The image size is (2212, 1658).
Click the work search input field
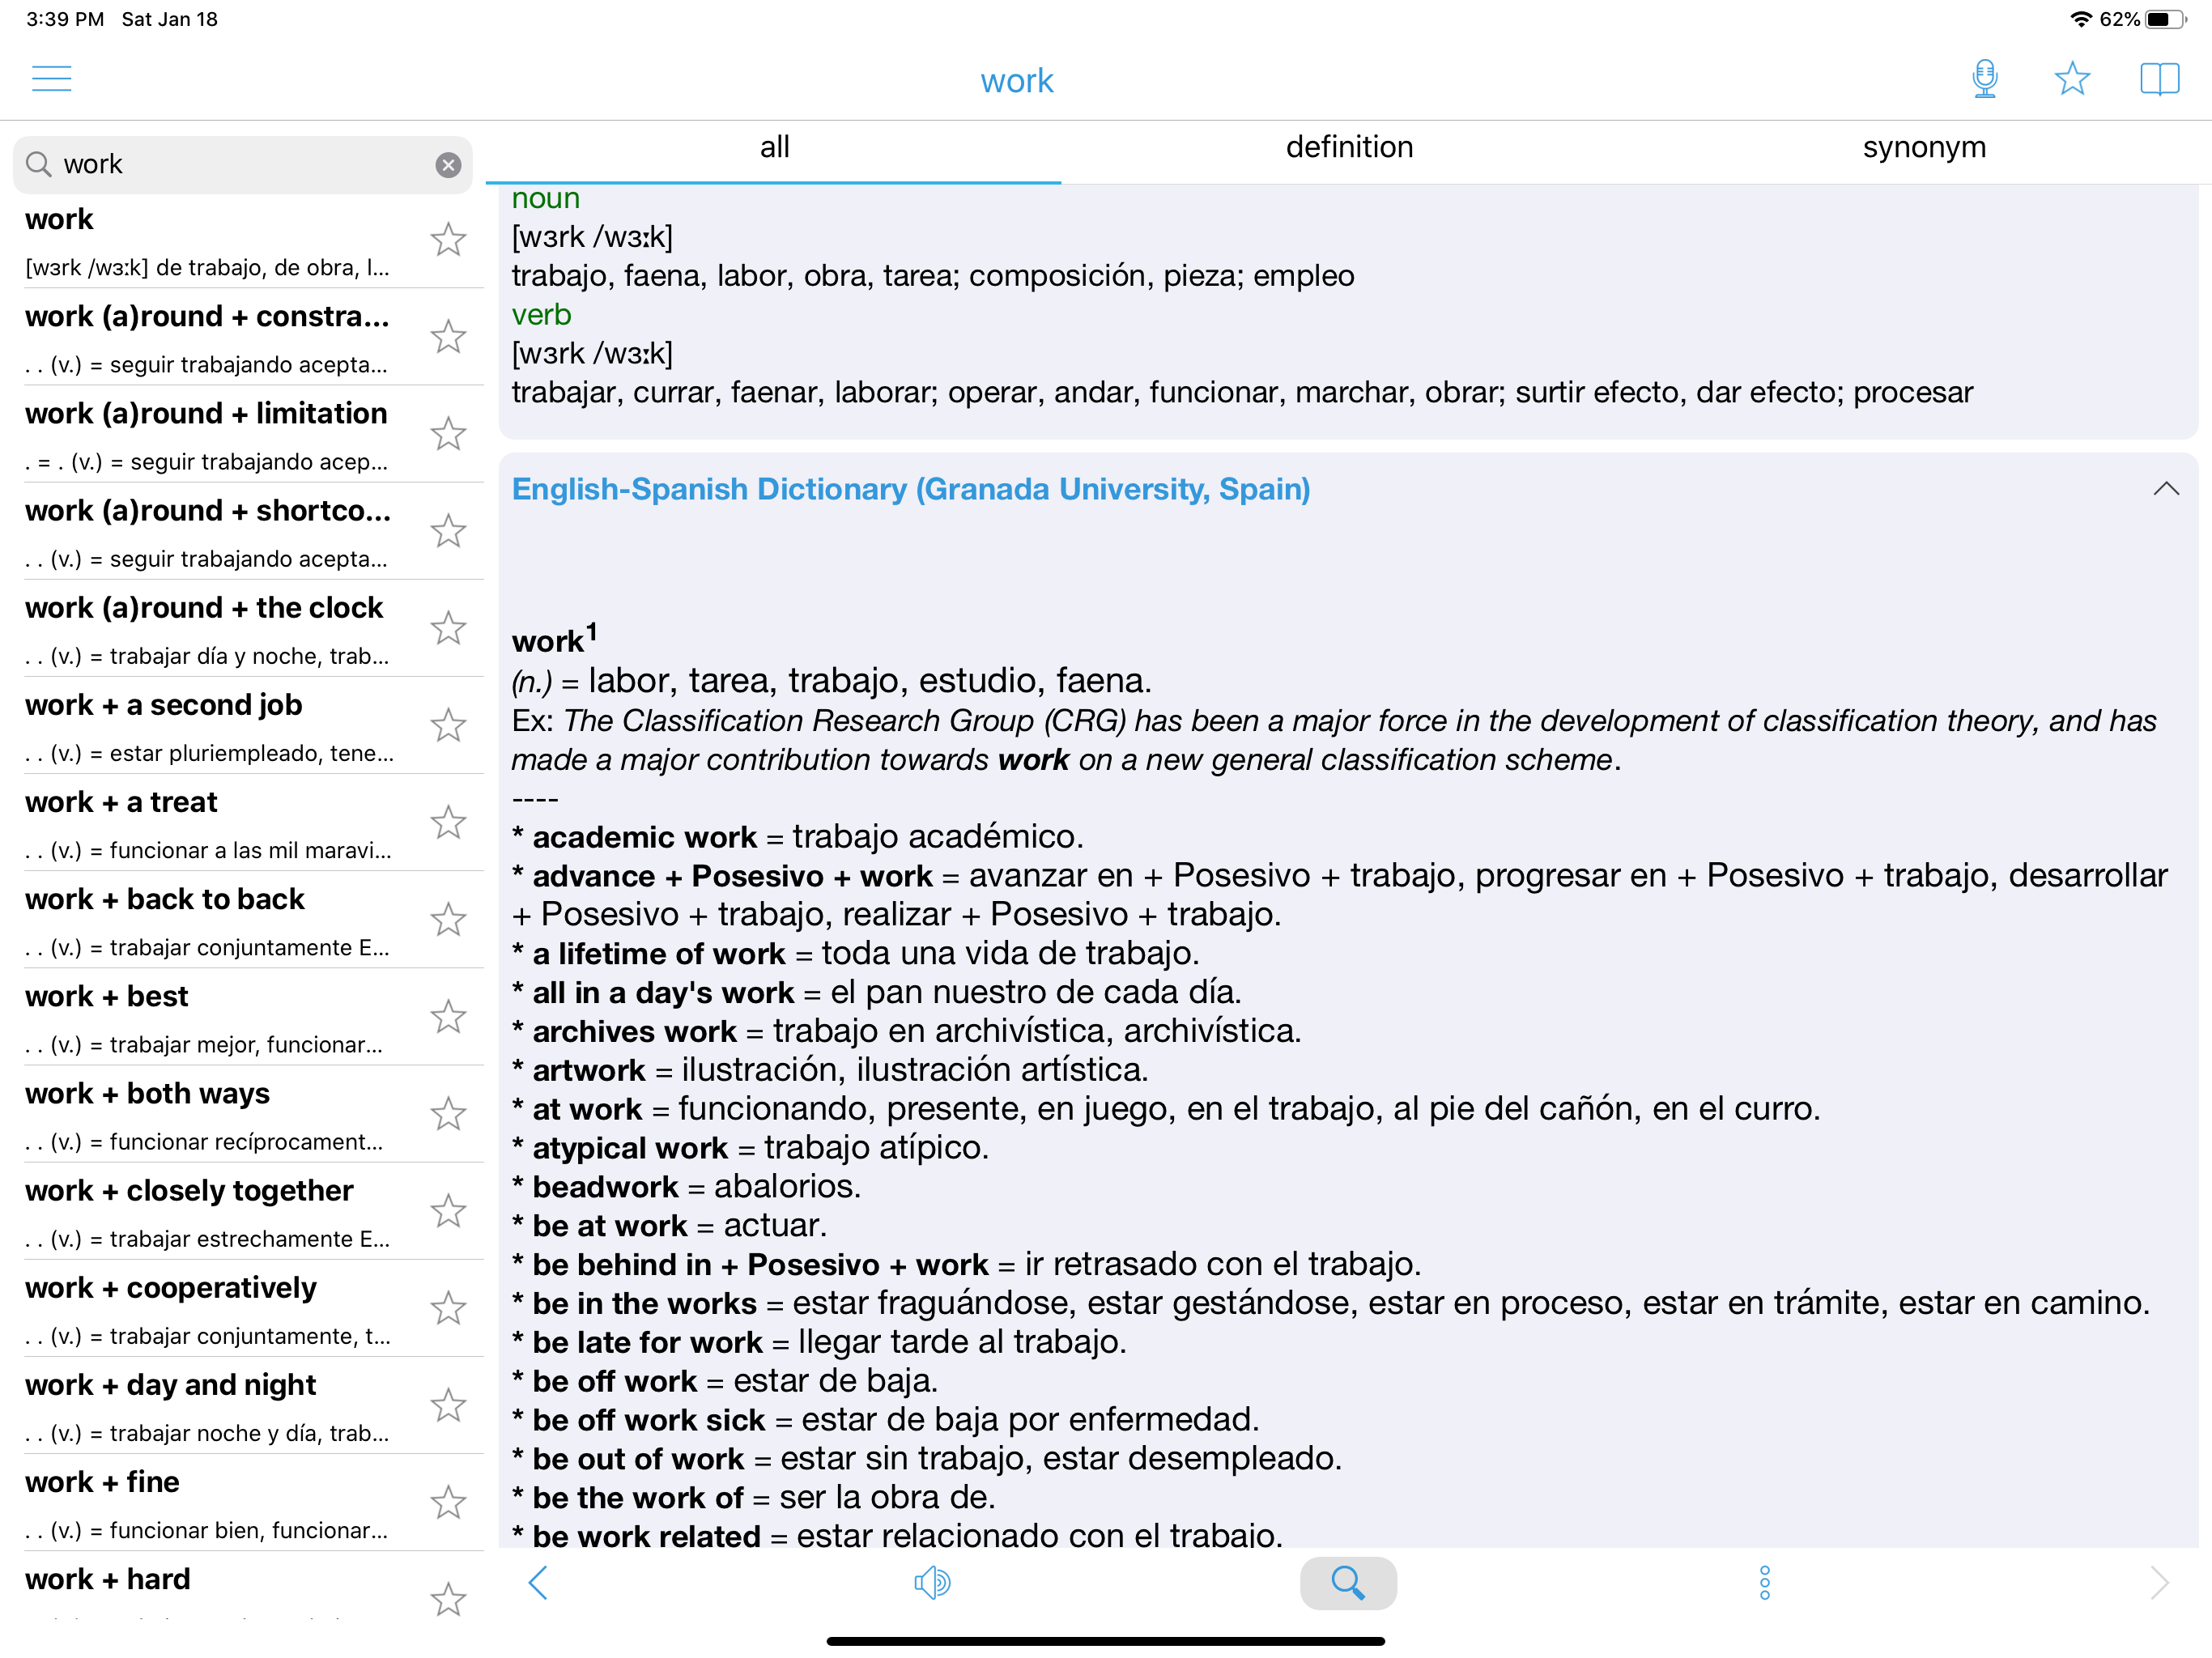coord(240,165)
